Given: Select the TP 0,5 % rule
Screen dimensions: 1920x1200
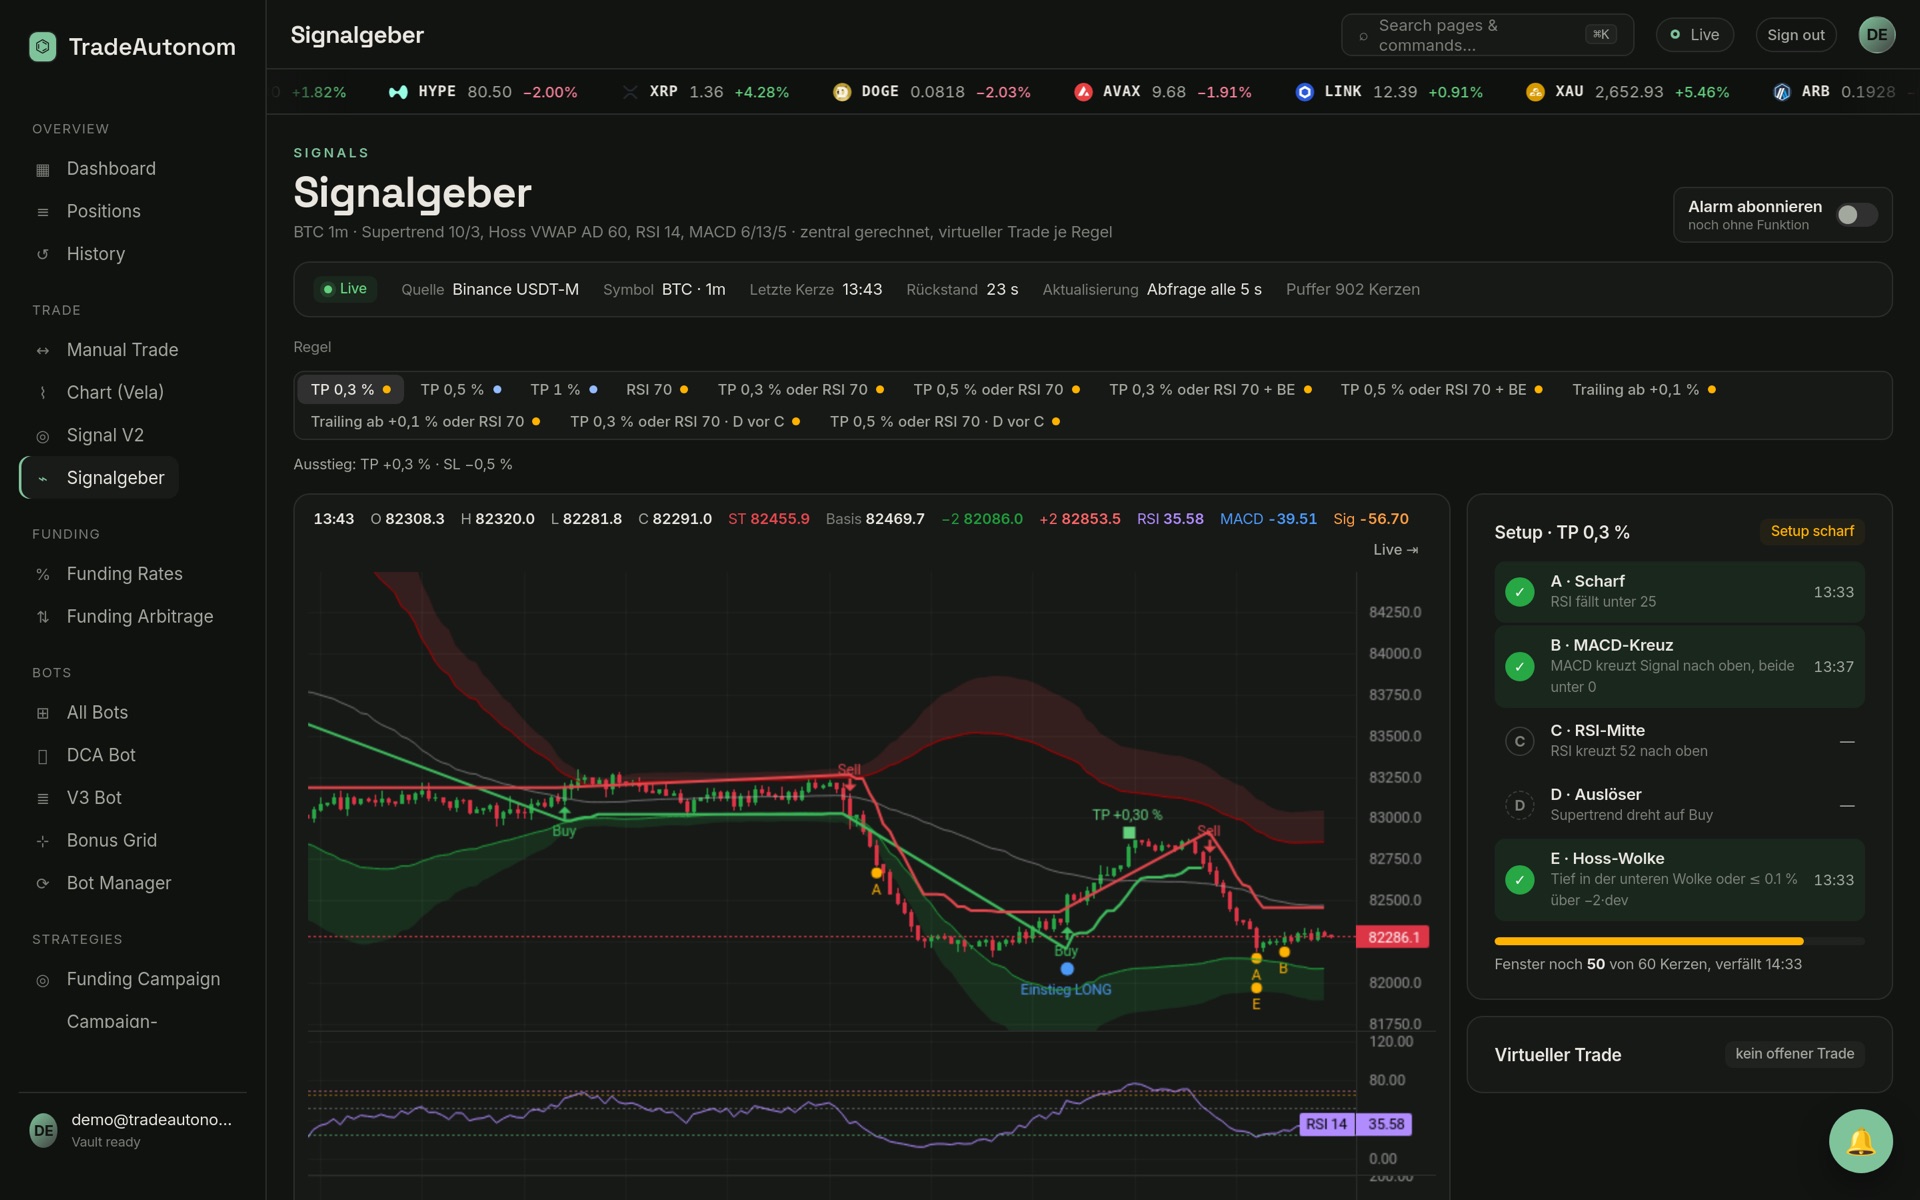Looking at the screenshot, I should tap(461, 389).
